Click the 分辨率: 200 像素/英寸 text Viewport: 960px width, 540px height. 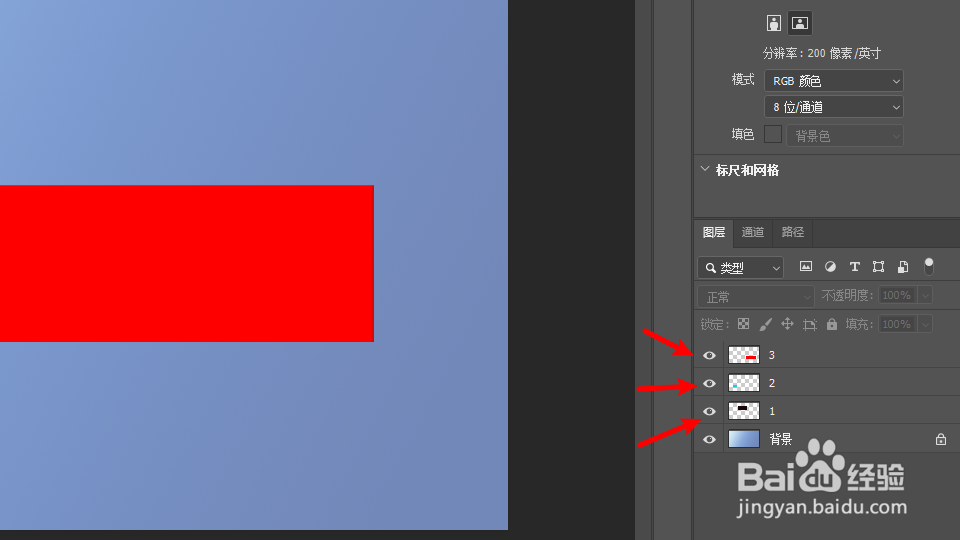[x=822, y=53]
